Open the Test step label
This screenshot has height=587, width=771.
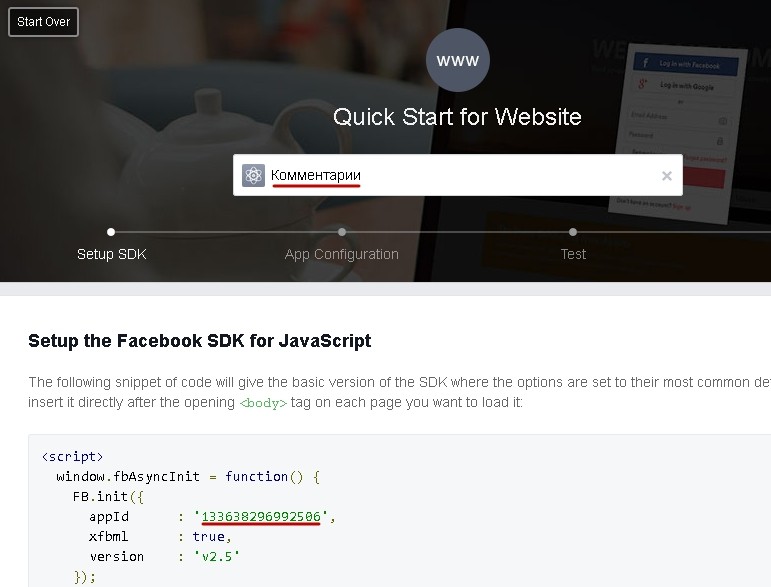pyautogui.click(x=573, y=254)
